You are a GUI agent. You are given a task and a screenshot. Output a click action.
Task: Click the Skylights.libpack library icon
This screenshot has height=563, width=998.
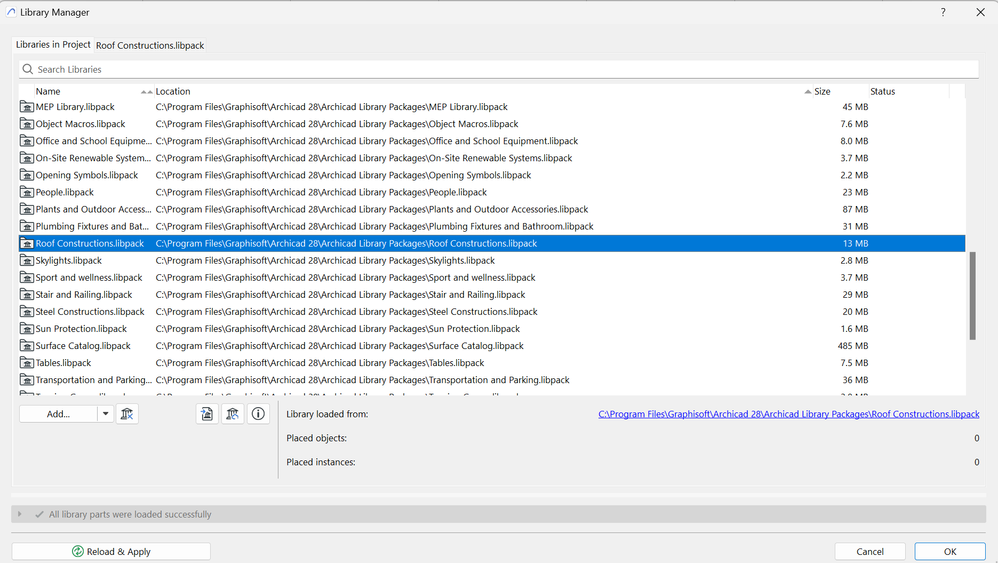pos(27,261)
